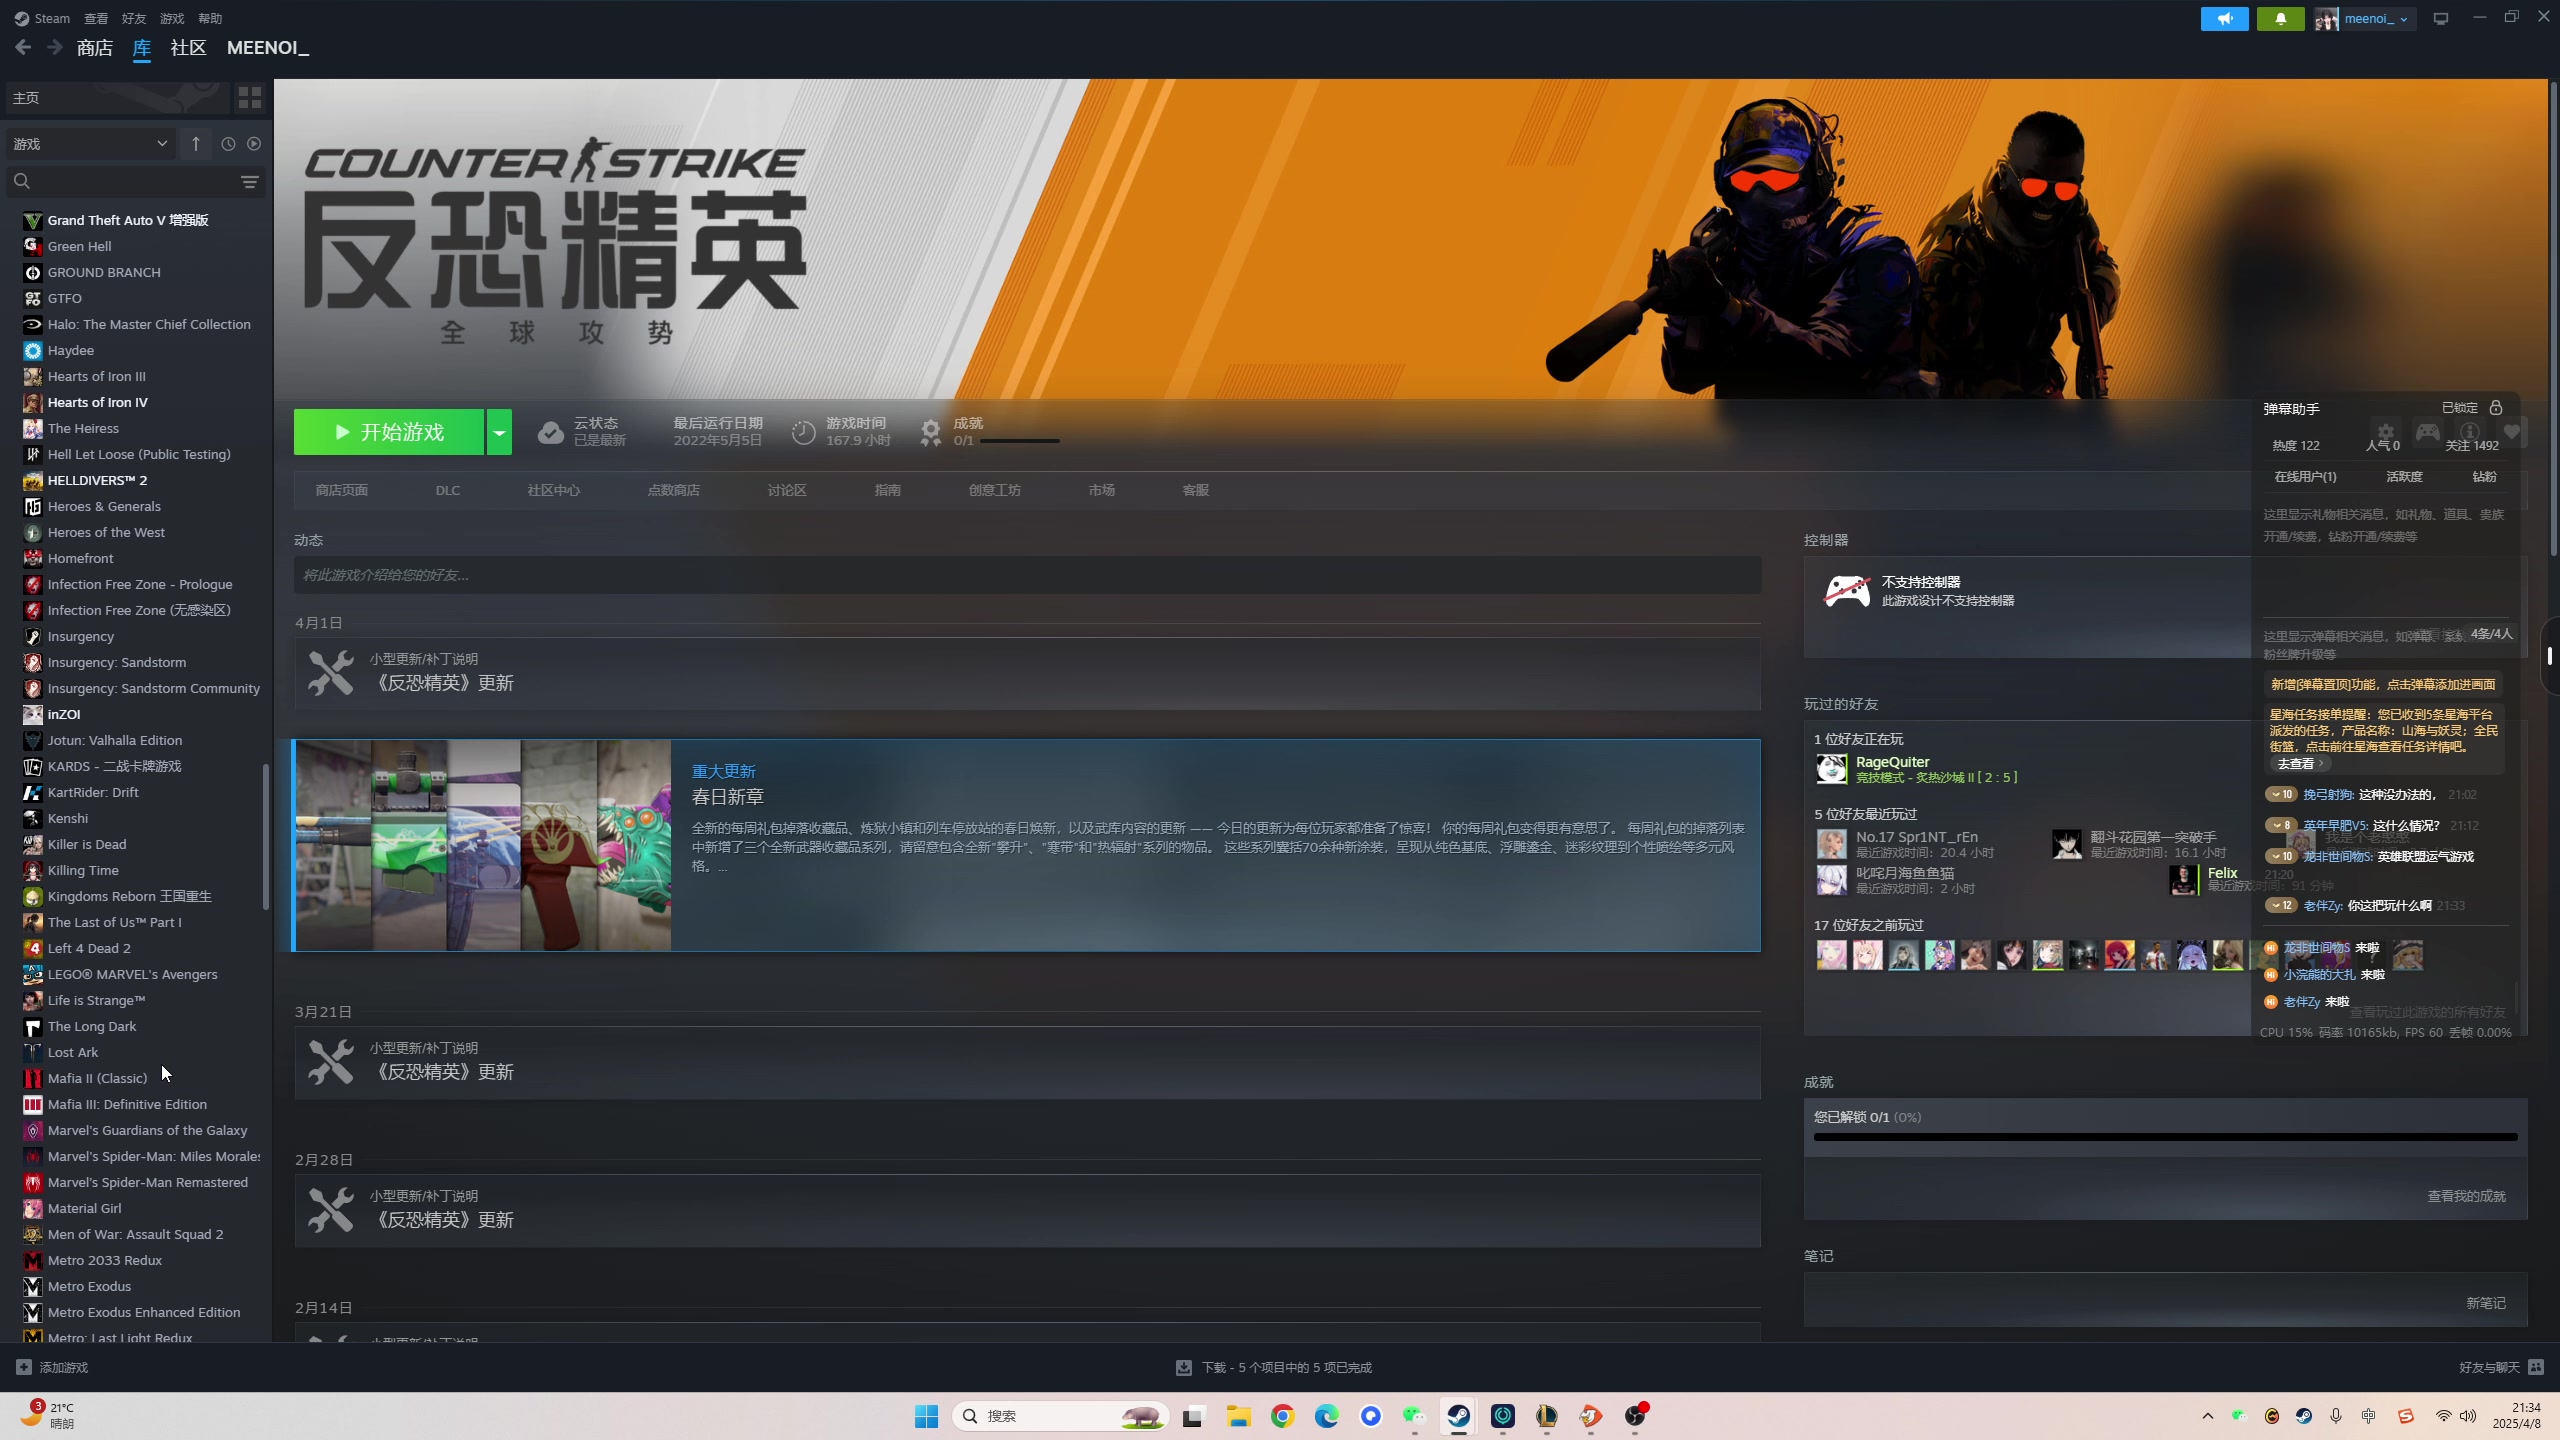The height and width of the screenshot is (1440, 2560).
Task: Go forward with the right arrow
Action: pyautogui.click(x=55, y=47)
